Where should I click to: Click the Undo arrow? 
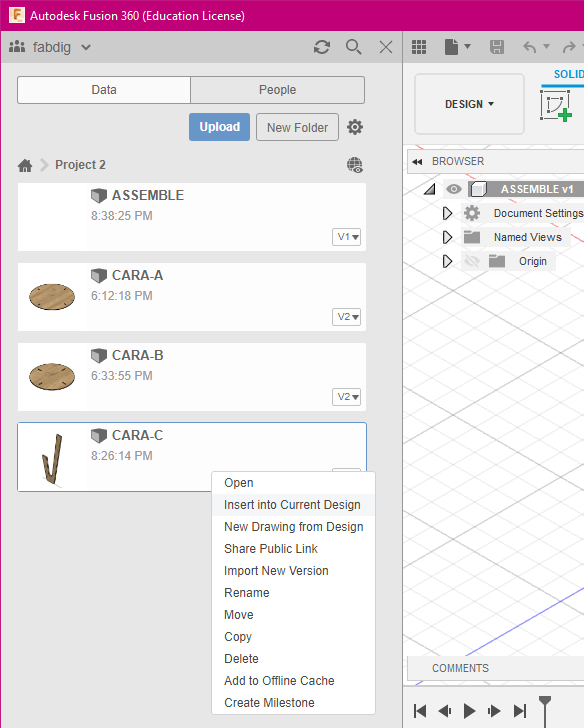[x=530, y=47]
